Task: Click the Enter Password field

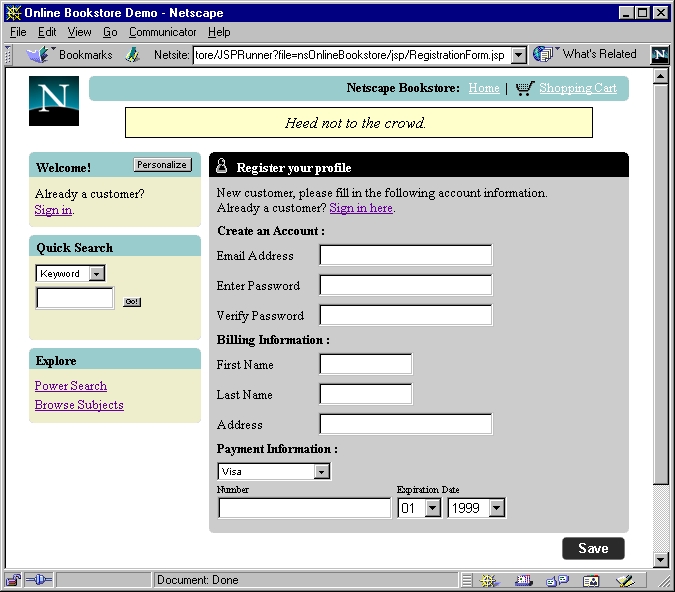Action: point(406,285)
